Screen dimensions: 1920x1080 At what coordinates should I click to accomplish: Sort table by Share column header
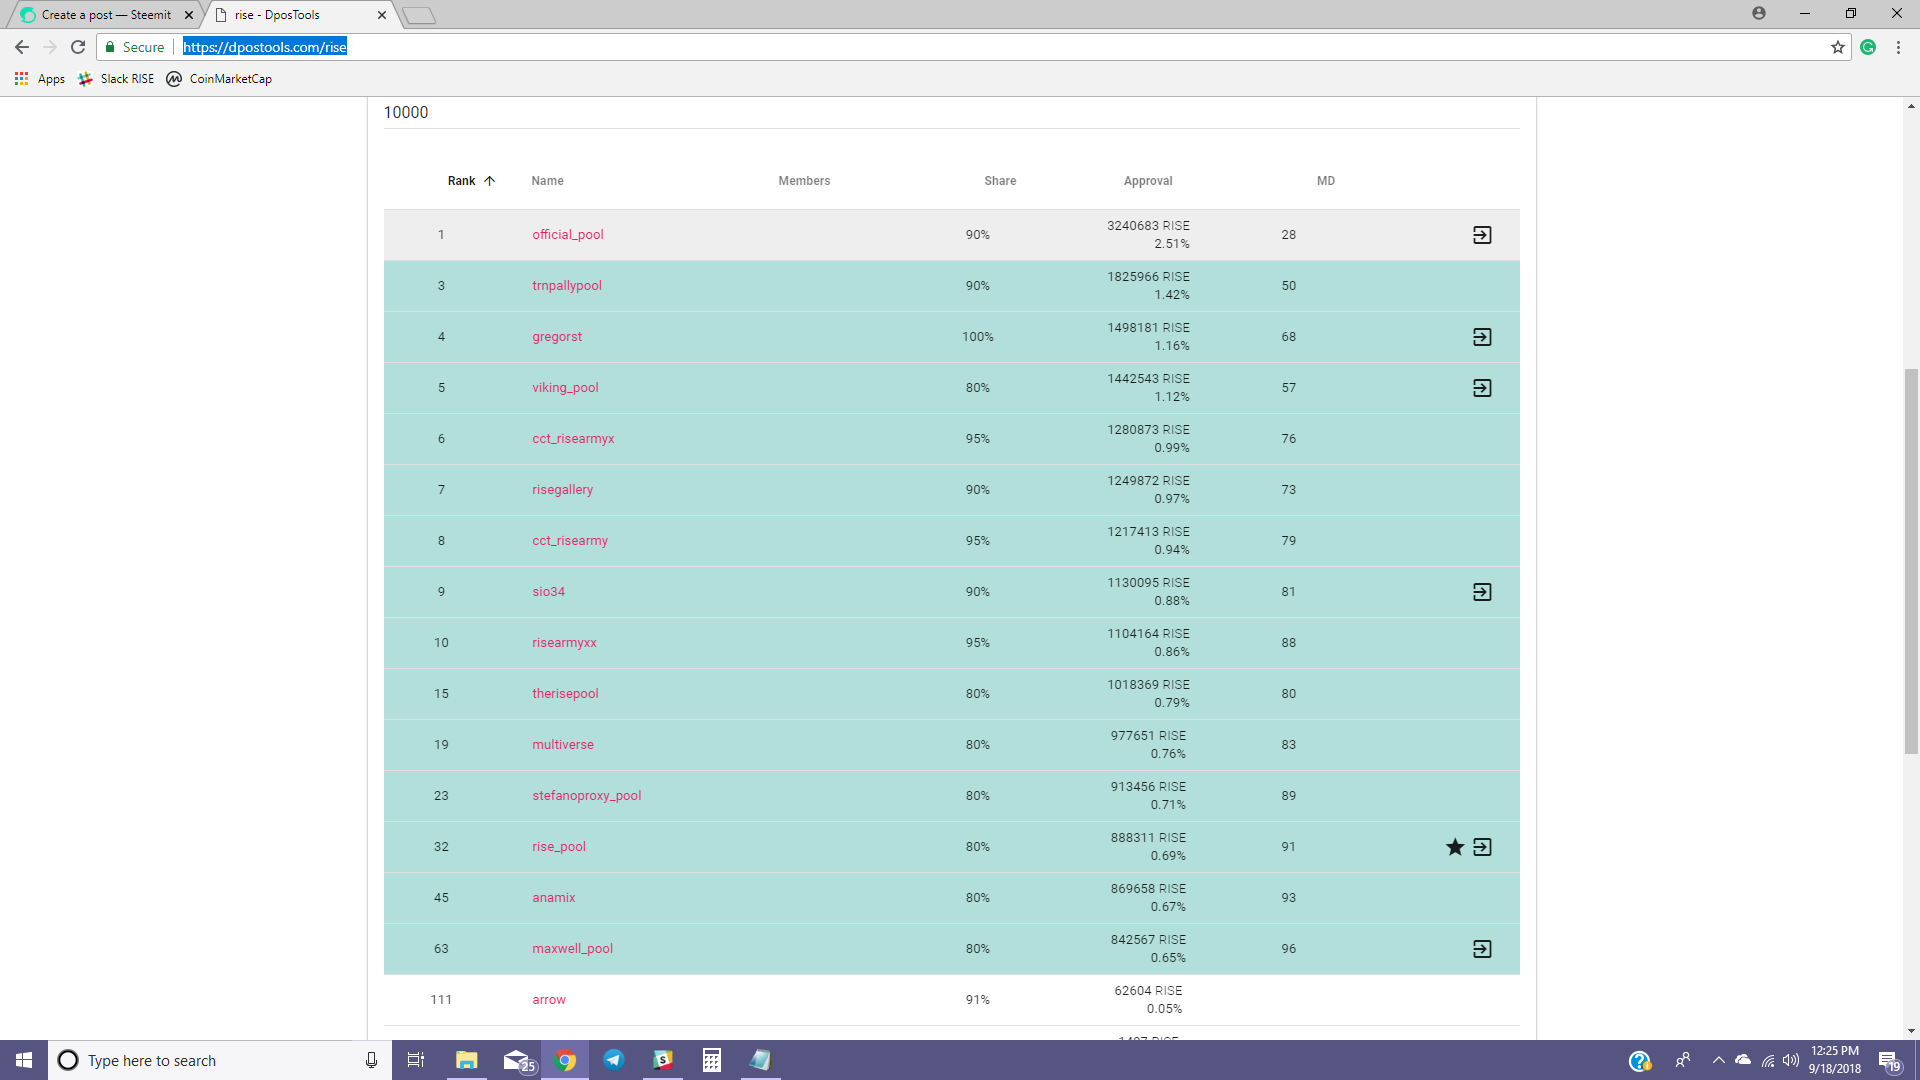click(999, 181)
